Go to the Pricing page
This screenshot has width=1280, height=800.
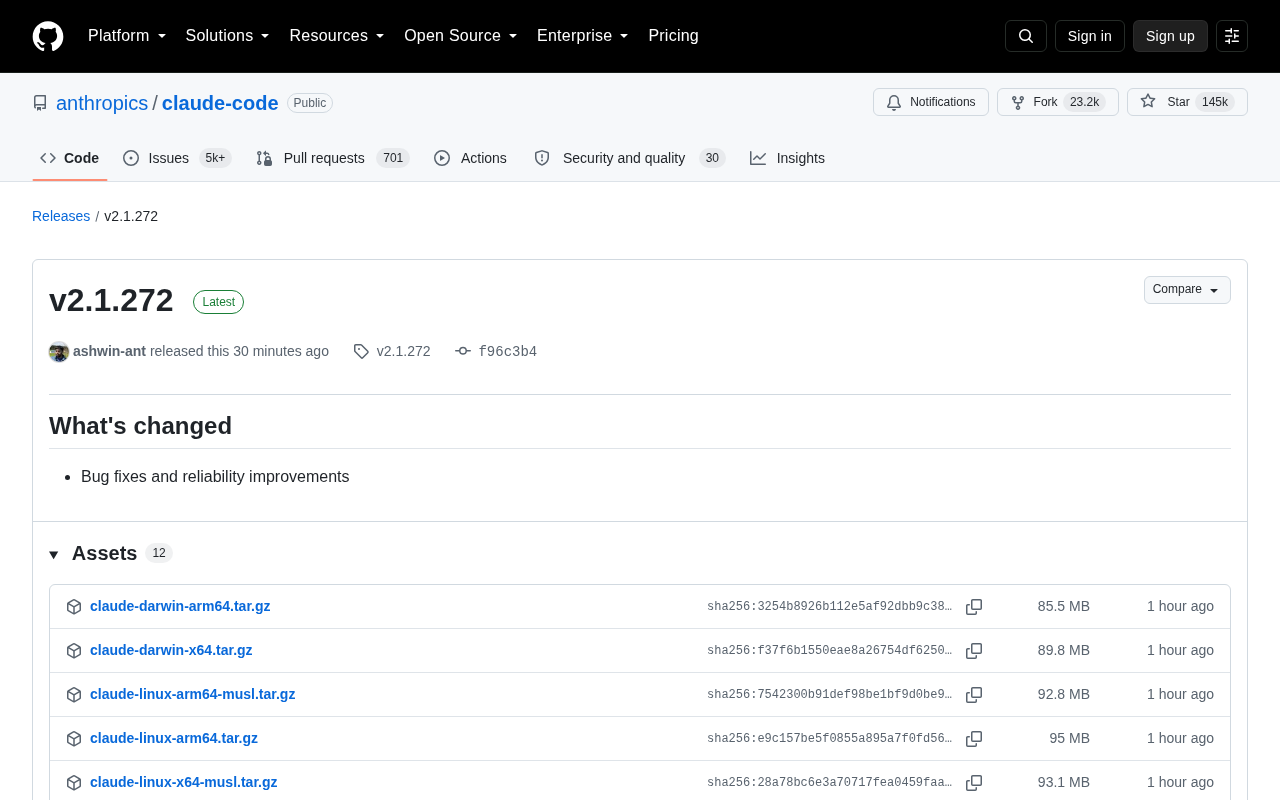673,36
